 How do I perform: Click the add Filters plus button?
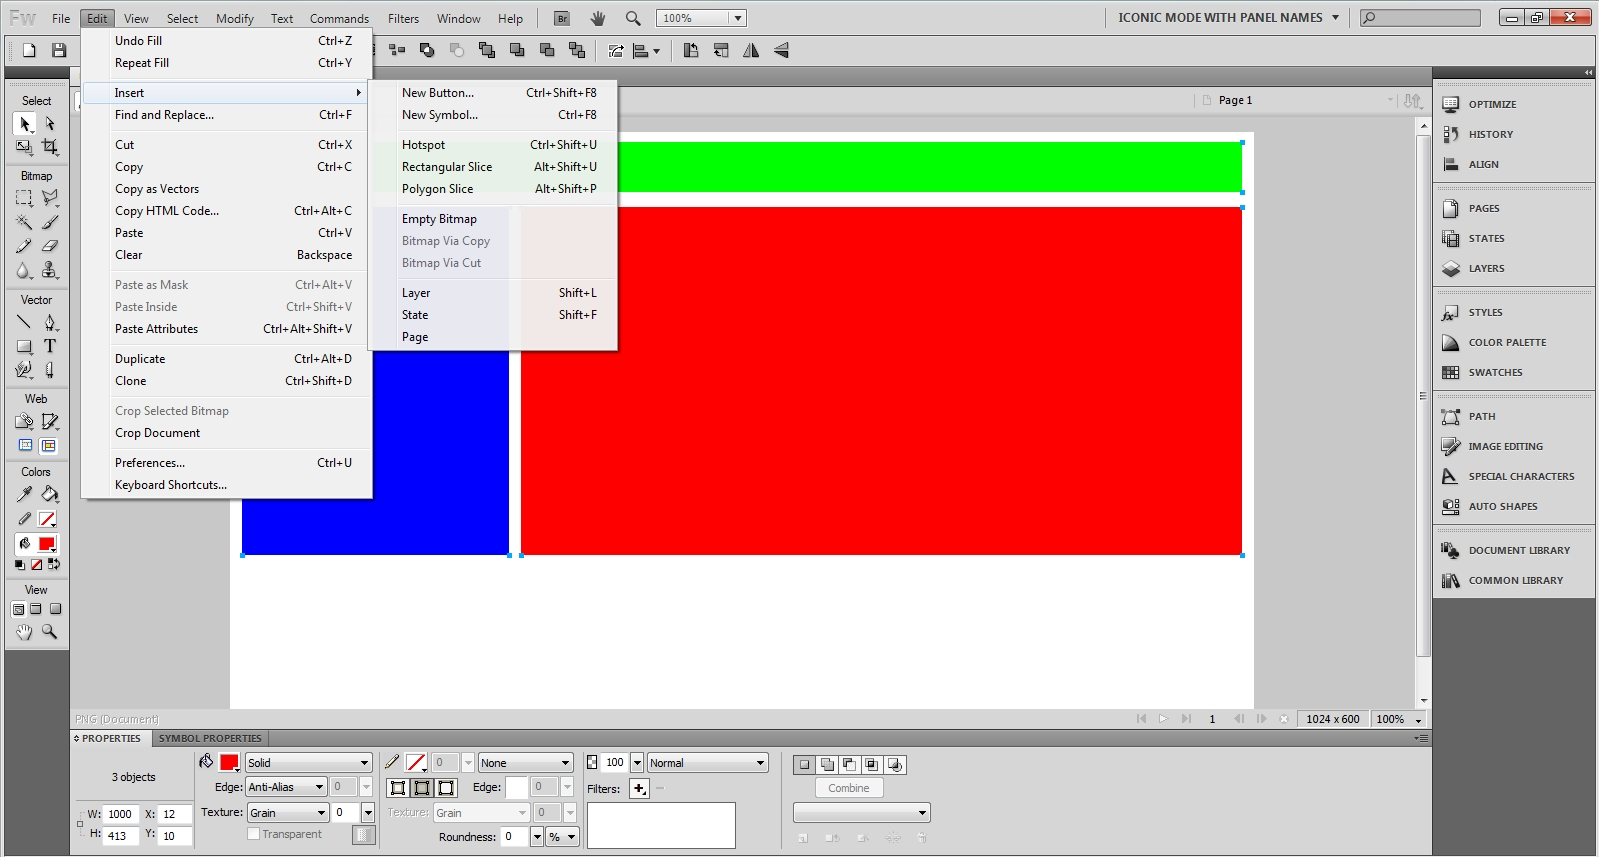click(639, 789)
